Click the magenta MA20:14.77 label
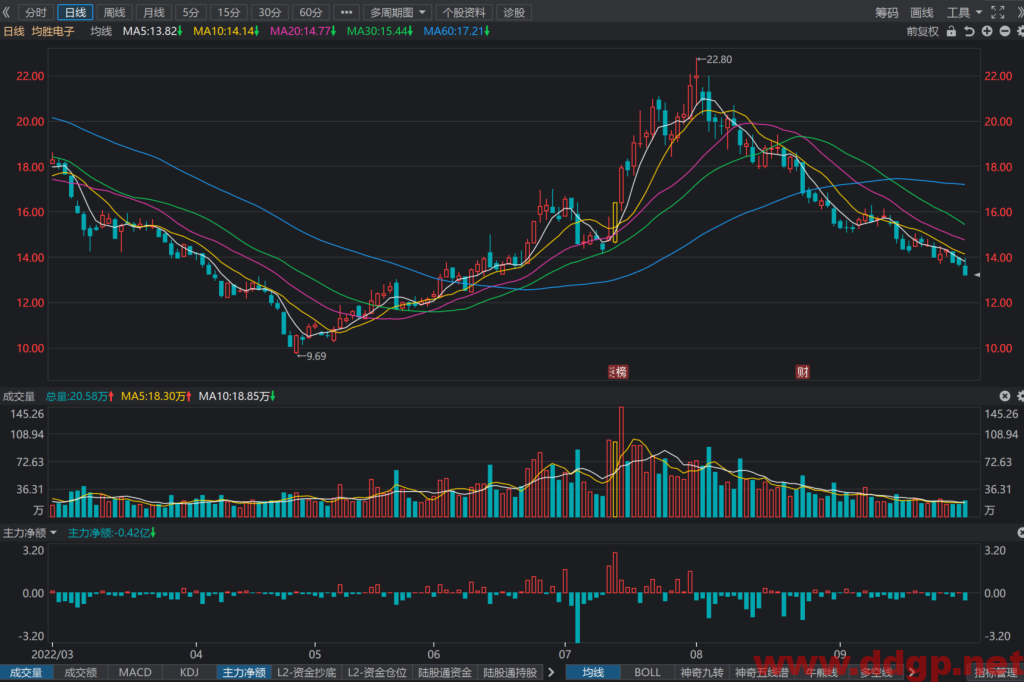This screenshot has height=682, width=1024. (x=302, y=31)
